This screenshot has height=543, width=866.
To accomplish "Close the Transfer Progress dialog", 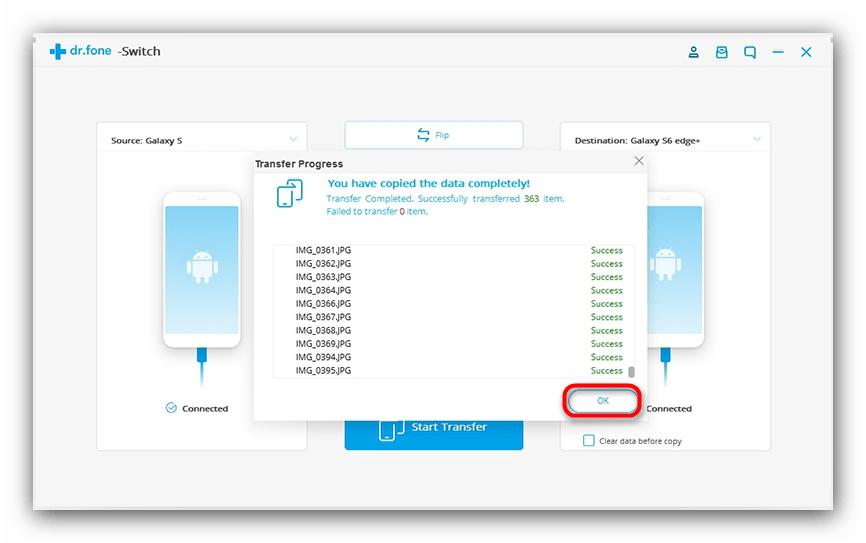I will 639,161.
